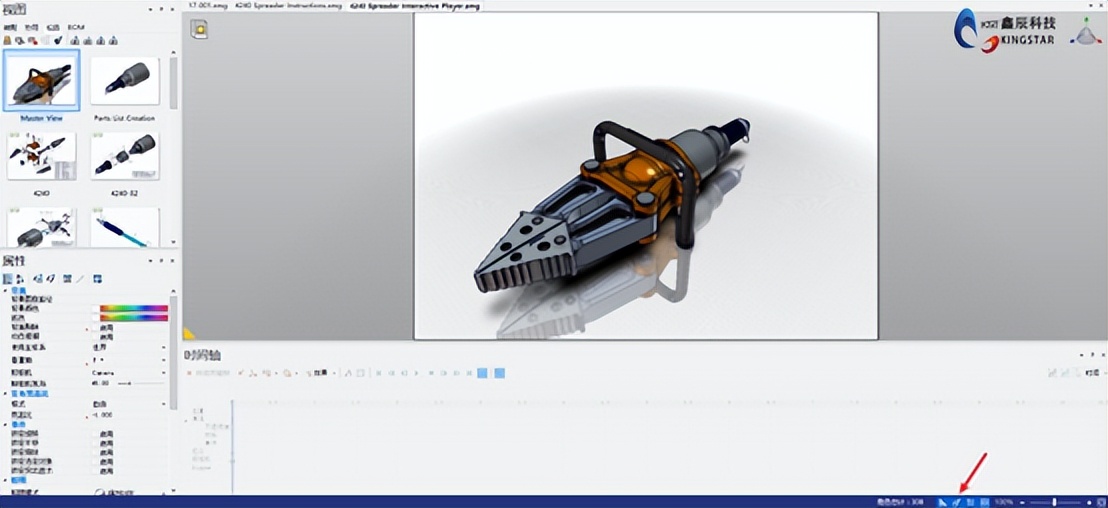Click the status bar zoom slider
The width and height of the screenshot is (1108, 508).
click(1054, 502)
